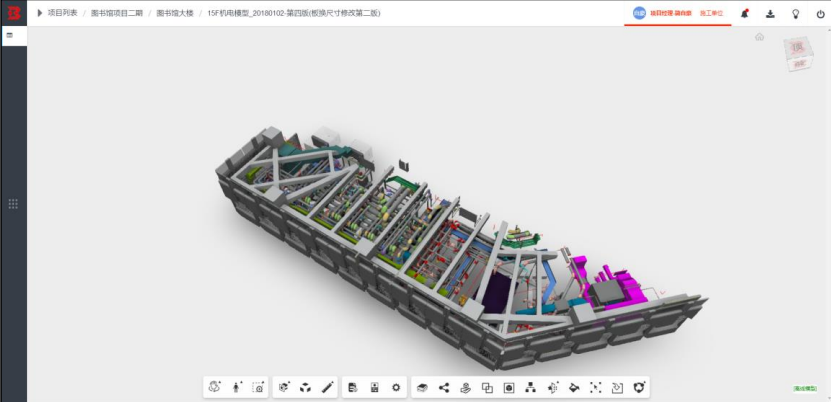
Task: Activate the first-person walk tool
Action: 236,387
